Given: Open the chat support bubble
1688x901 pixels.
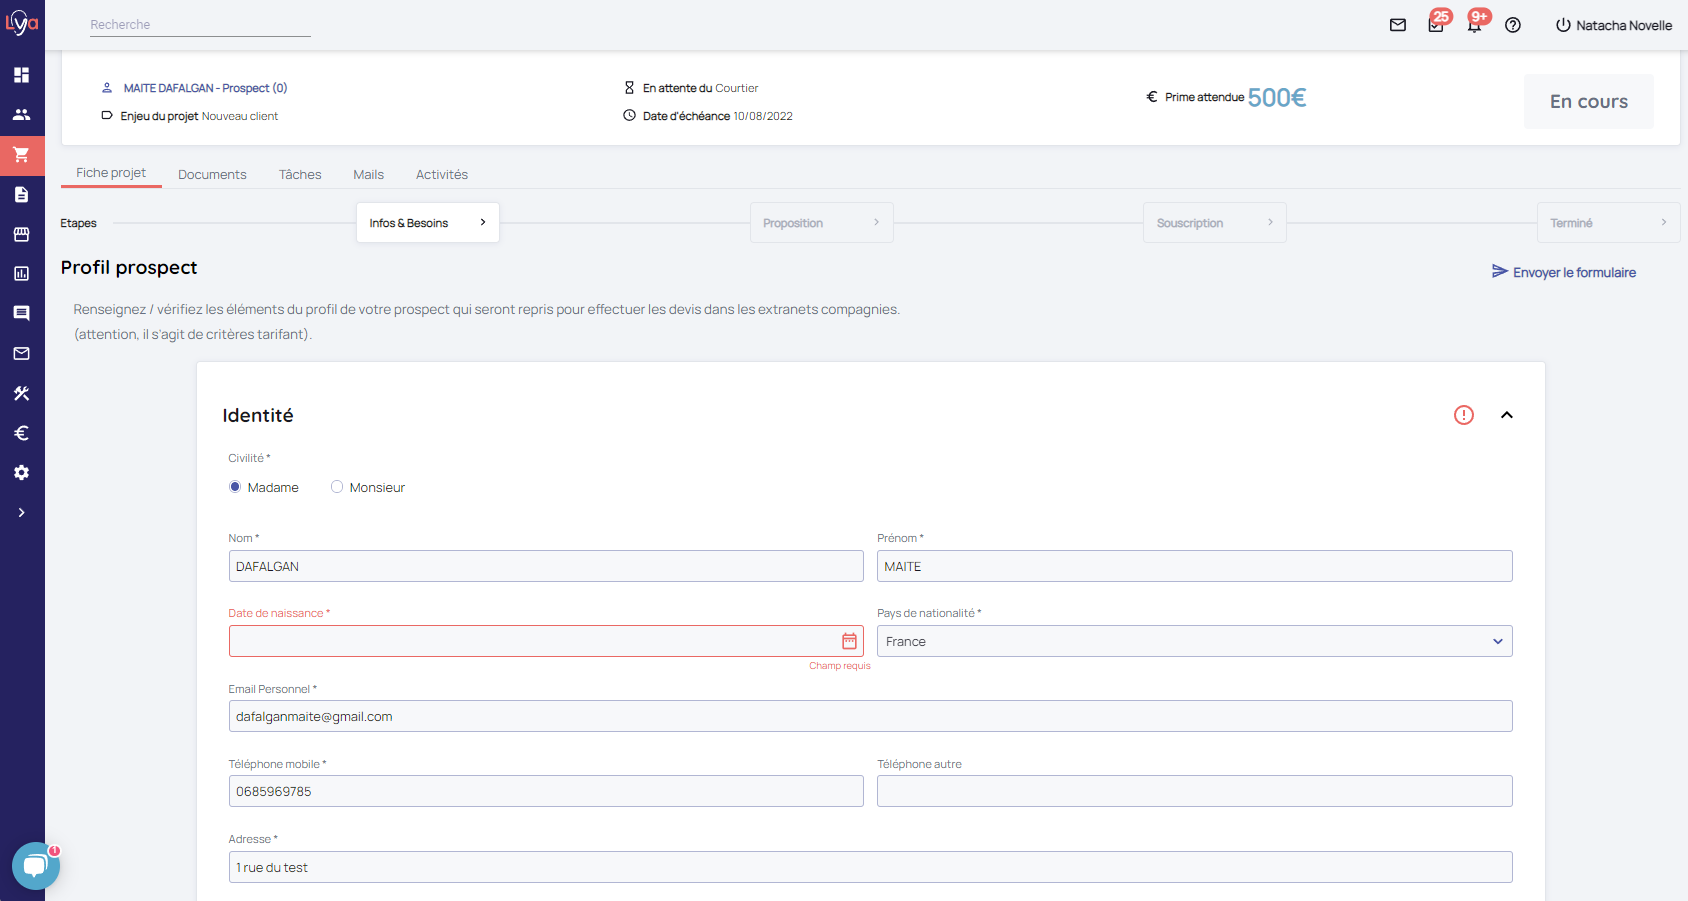Looking at the screenshot, I should [x=35, y=866].
